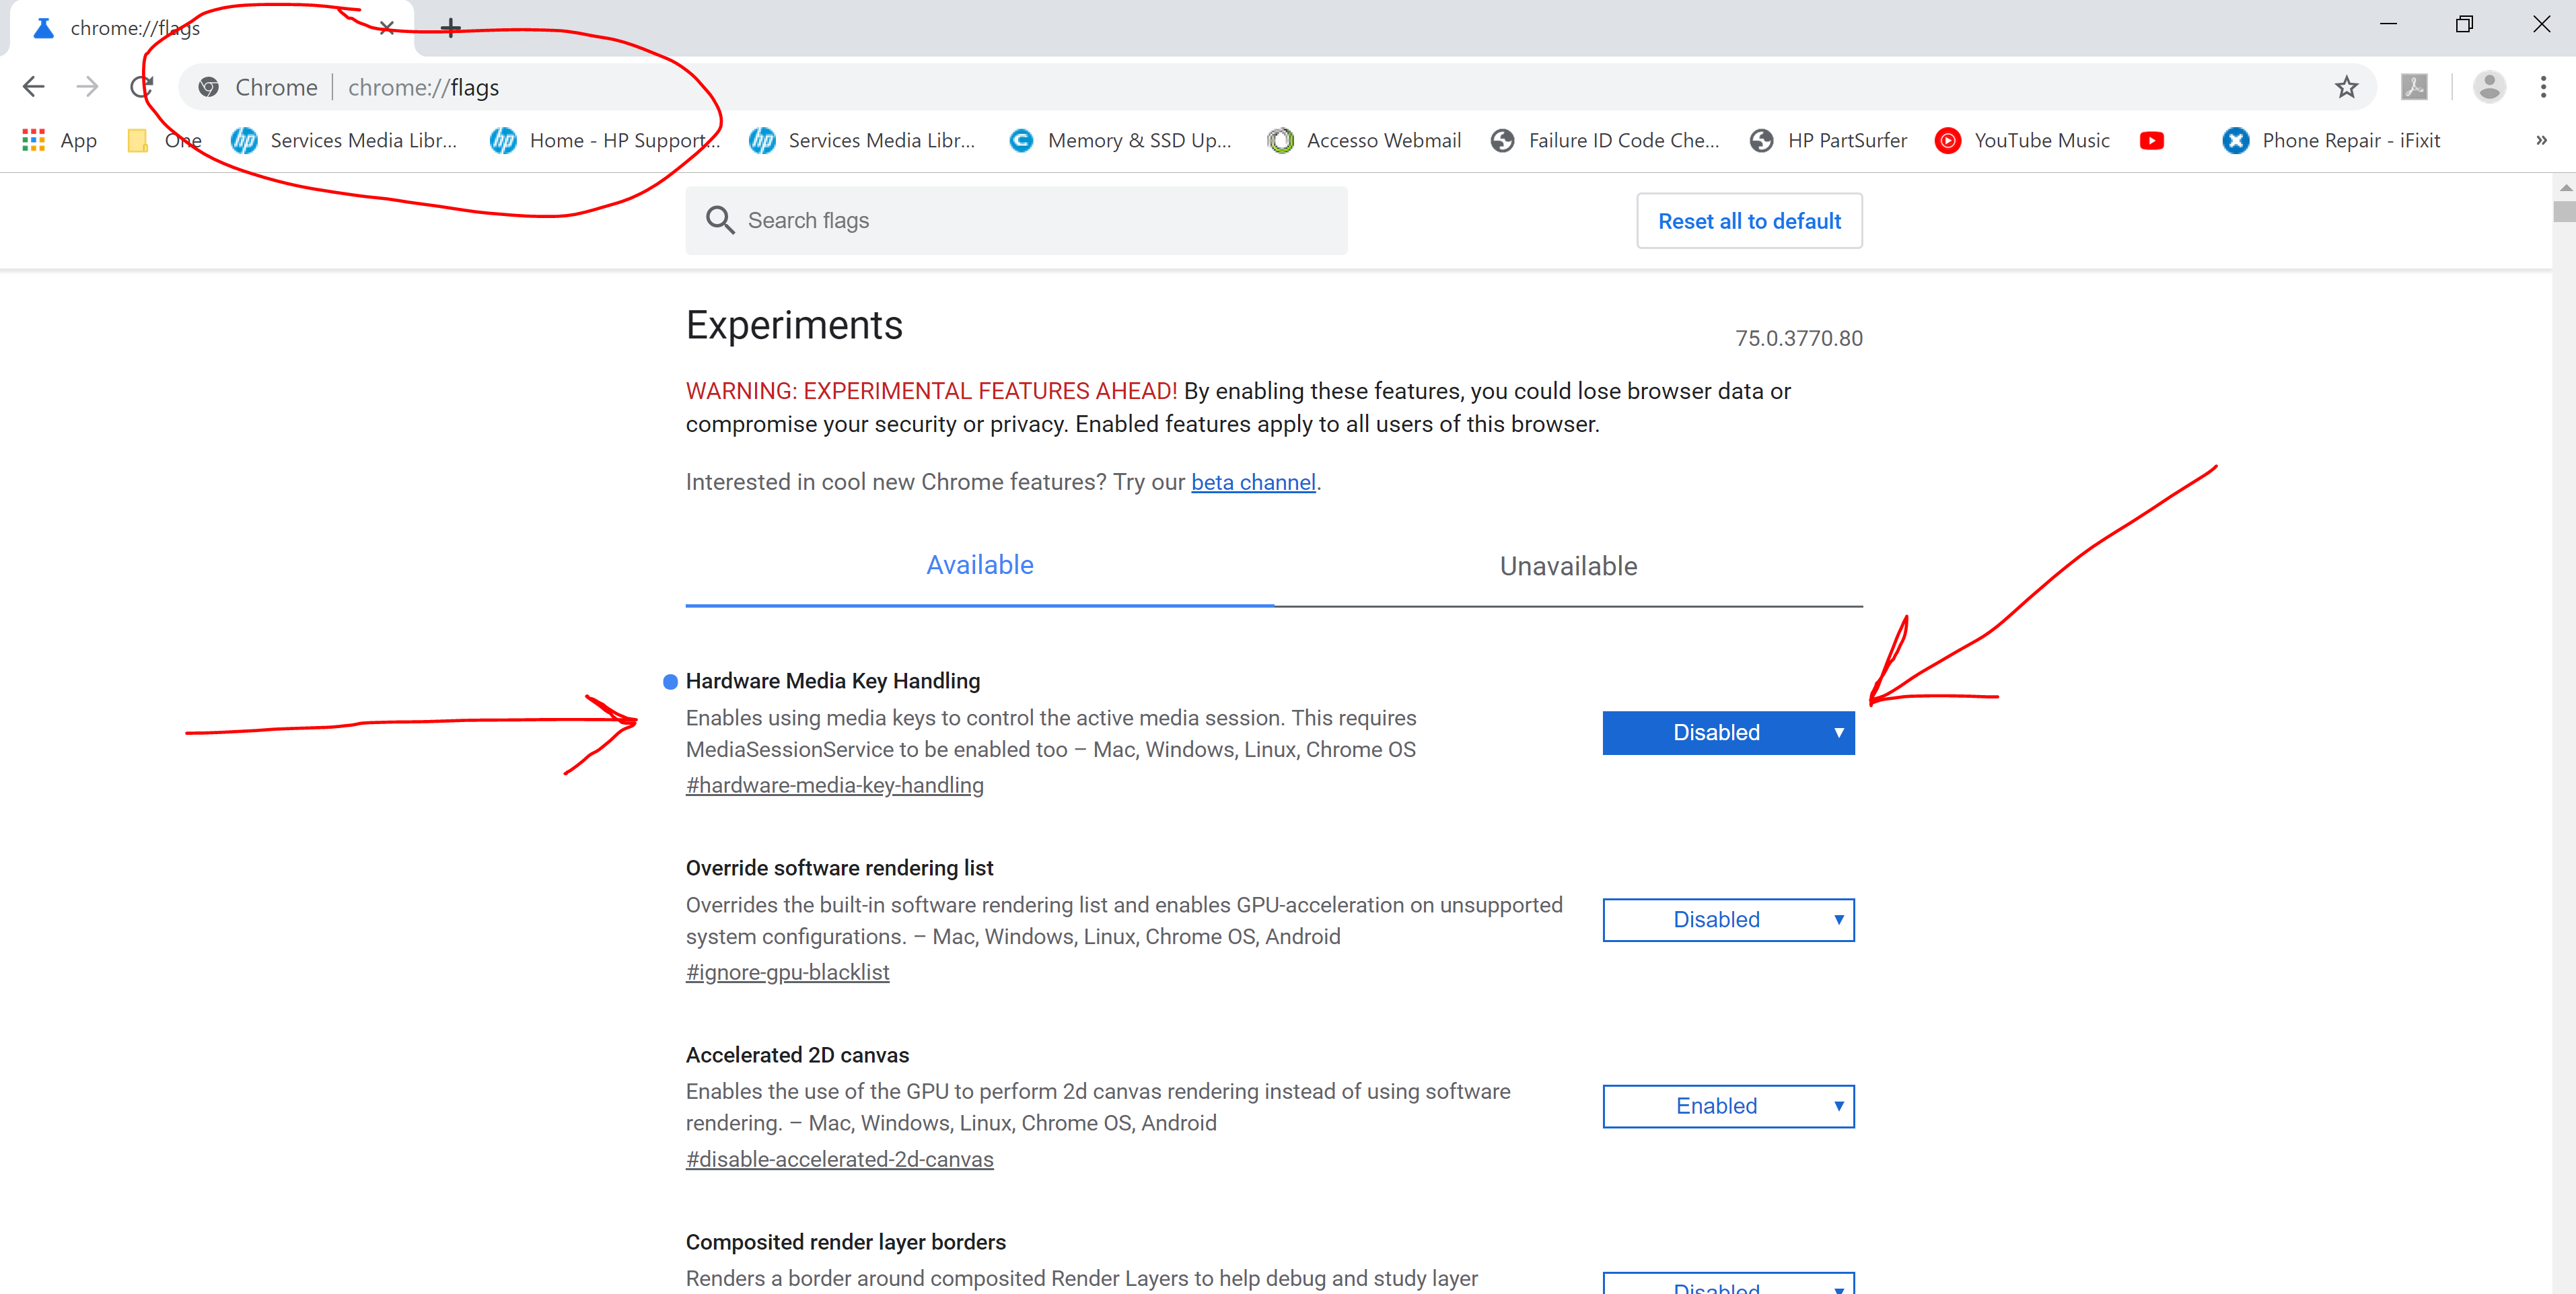The width and height of the screenshot is (2576, 1294).
Task: Click the page's vertical scrollbar thumb
Action: [2564, 211]
